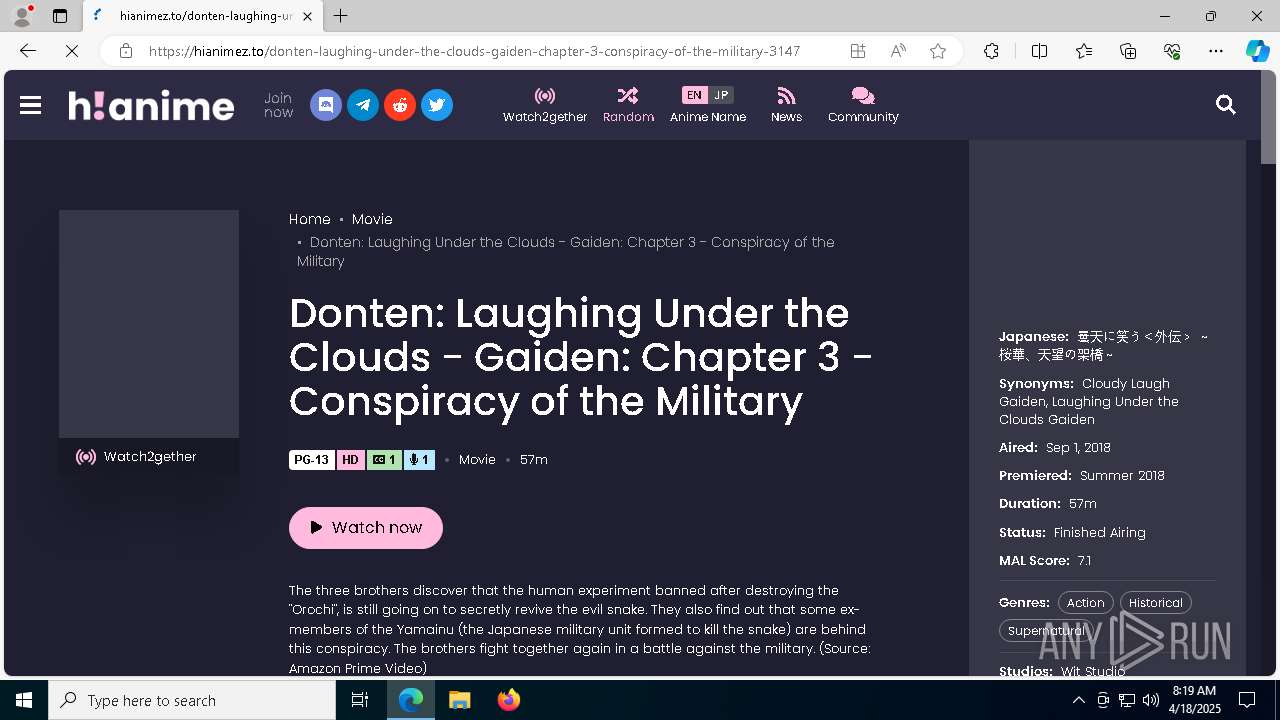Select the Supernatural genre tag

(x=1046, y=631)
